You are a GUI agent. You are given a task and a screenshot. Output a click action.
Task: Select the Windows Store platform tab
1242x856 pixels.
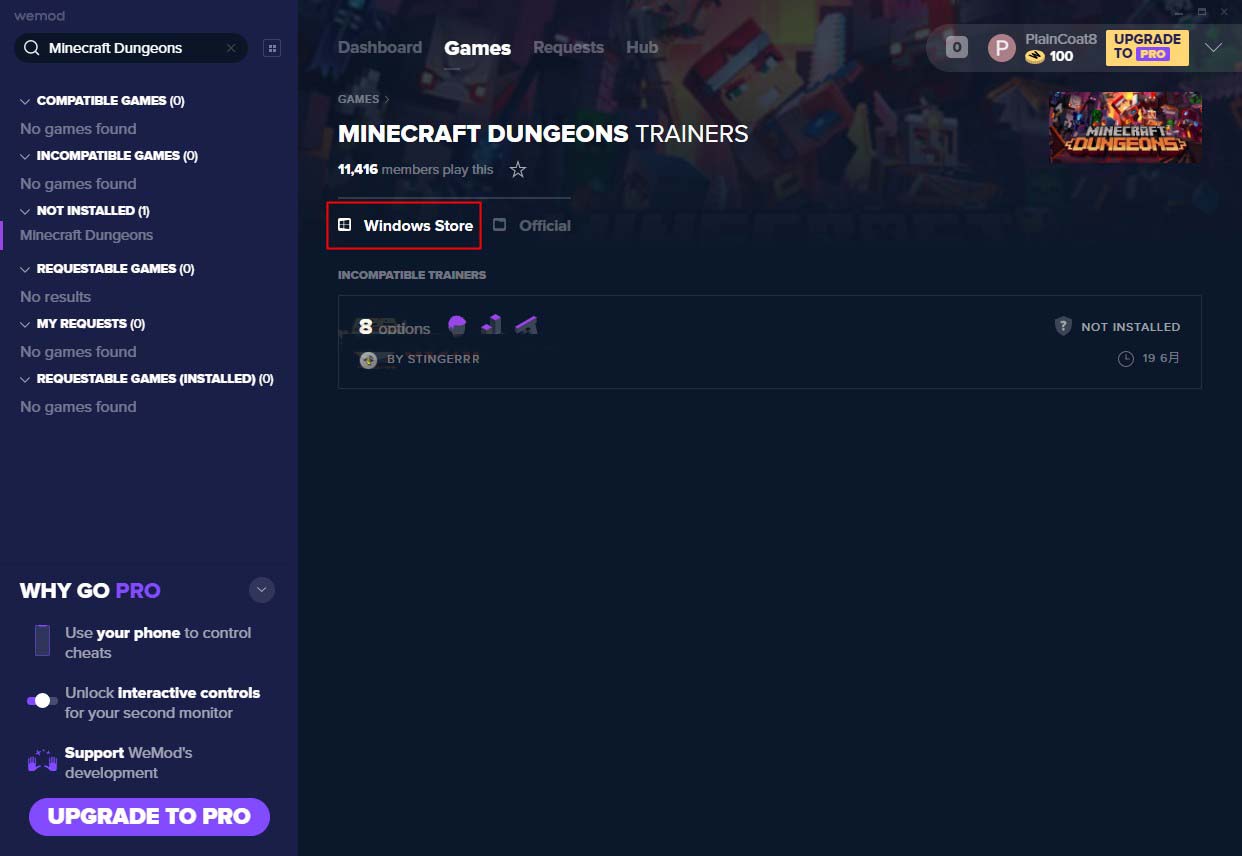(x=405, y=225)
